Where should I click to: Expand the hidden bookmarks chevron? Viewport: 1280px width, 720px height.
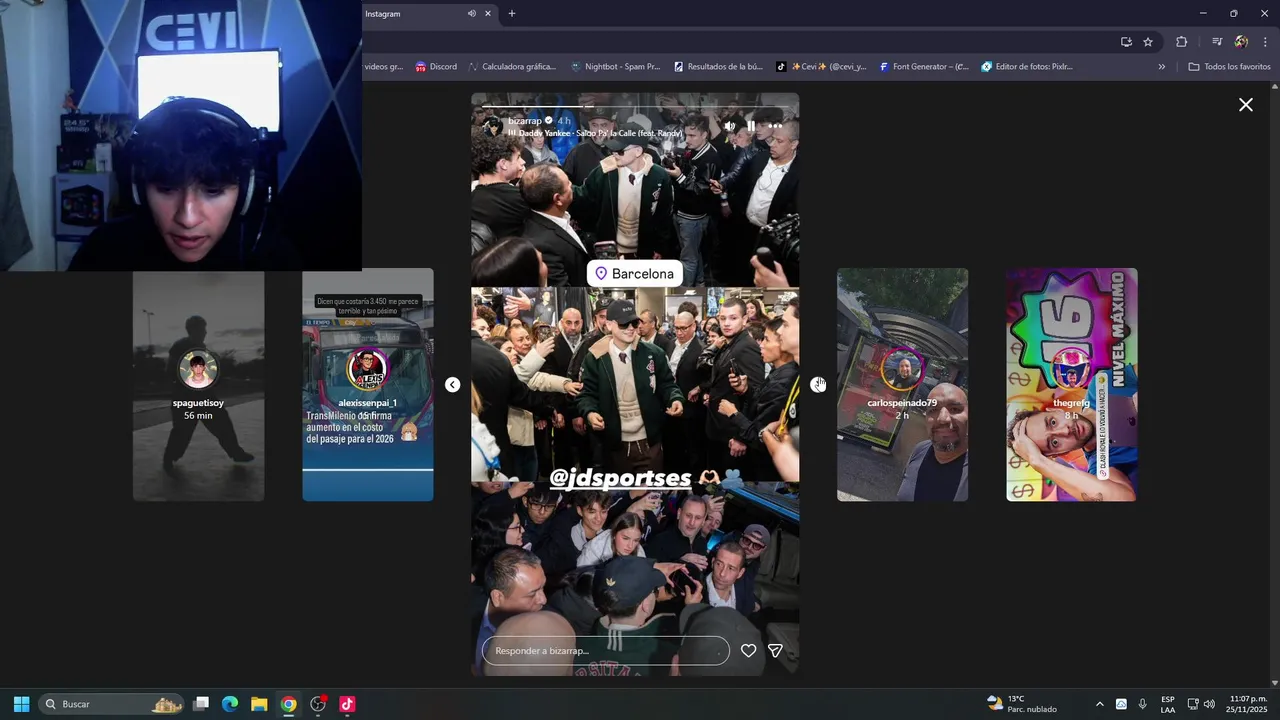1162,67
